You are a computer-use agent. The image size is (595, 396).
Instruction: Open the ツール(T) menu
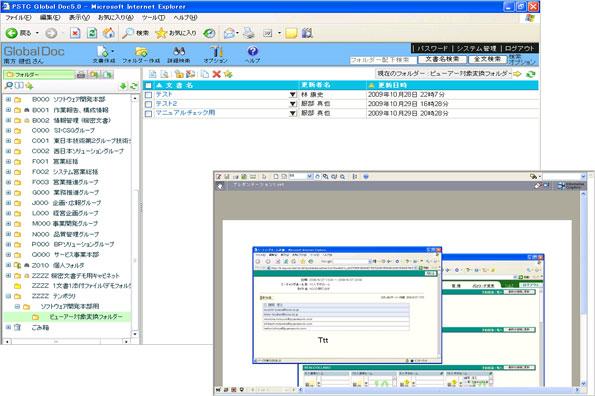(x=153, y=18)
